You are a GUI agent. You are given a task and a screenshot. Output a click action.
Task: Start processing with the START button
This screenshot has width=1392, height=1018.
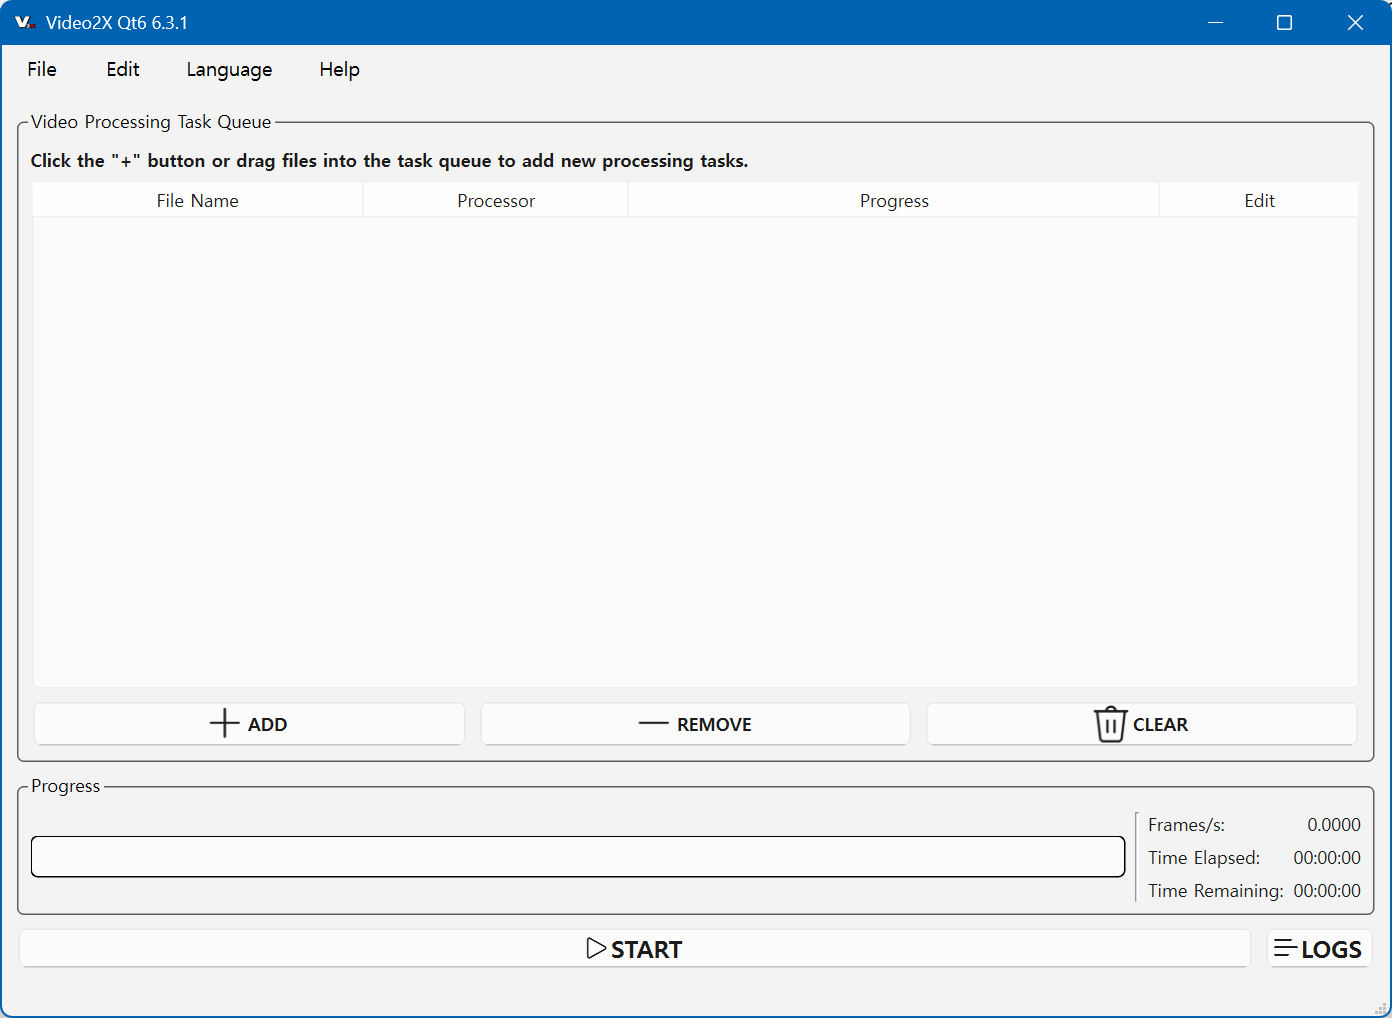pyautogui.click(x=634, y=948)
